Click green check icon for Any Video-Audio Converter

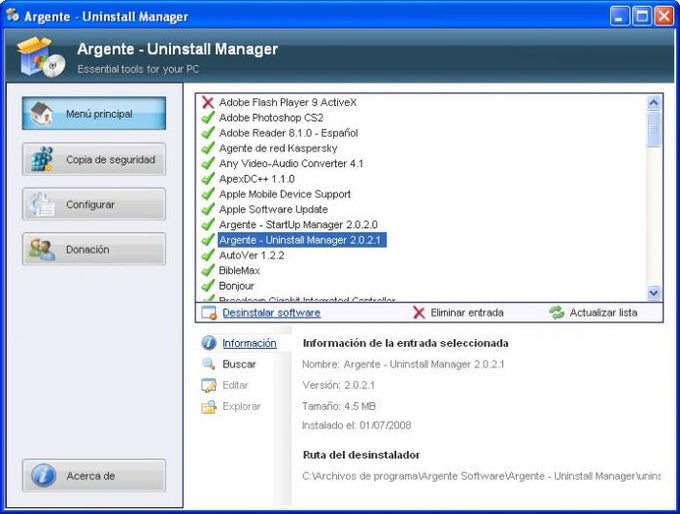pos(208,164)
